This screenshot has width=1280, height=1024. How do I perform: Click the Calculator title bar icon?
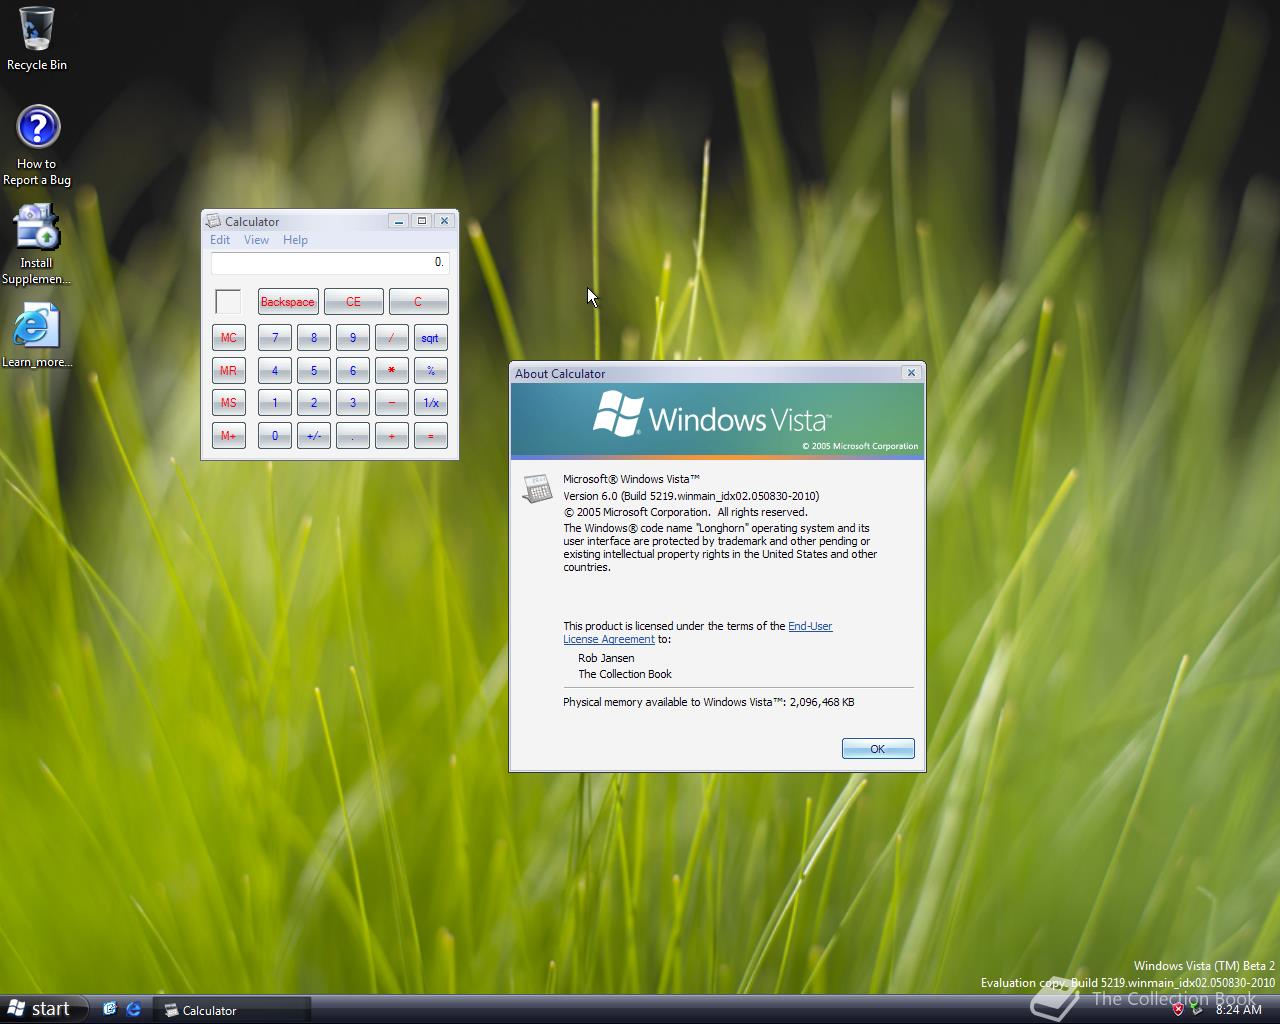pos(214,221)
